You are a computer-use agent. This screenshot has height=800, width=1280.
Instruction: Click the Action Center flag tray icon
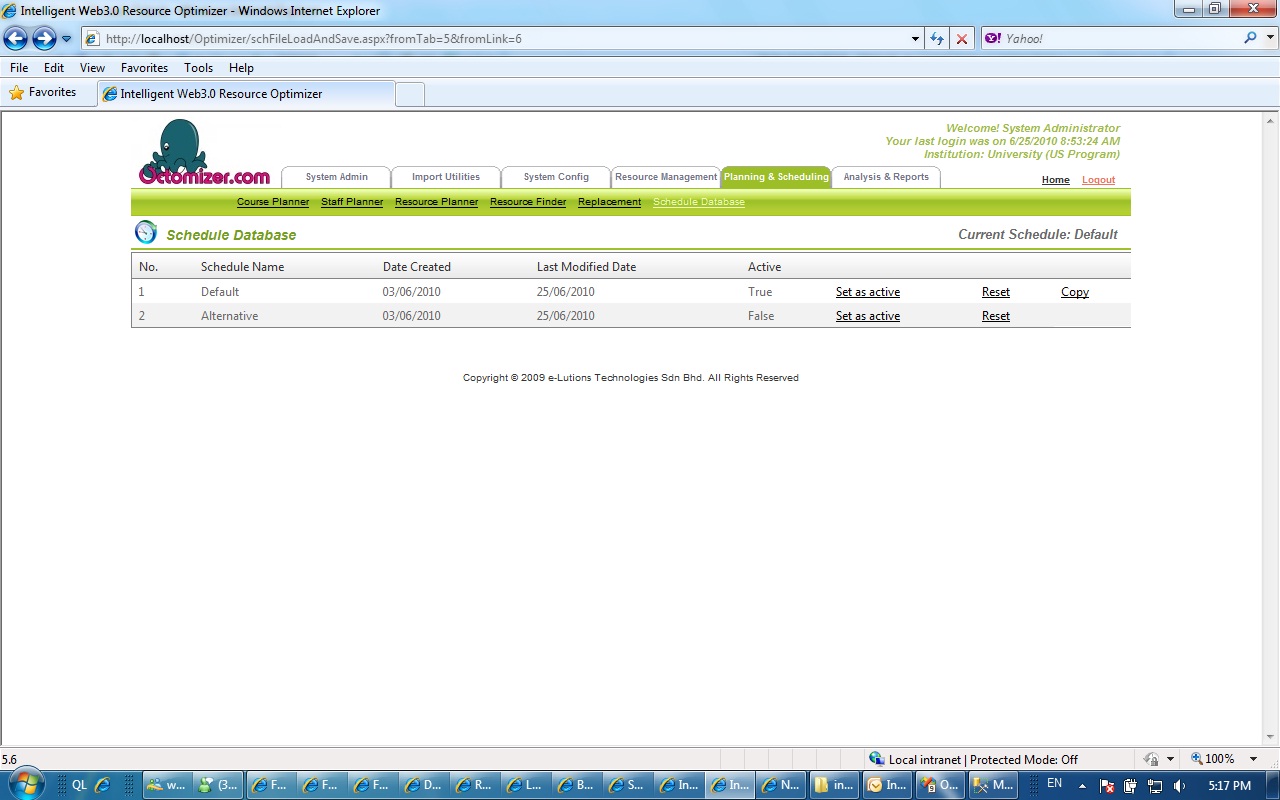[x=1107, y=786]
